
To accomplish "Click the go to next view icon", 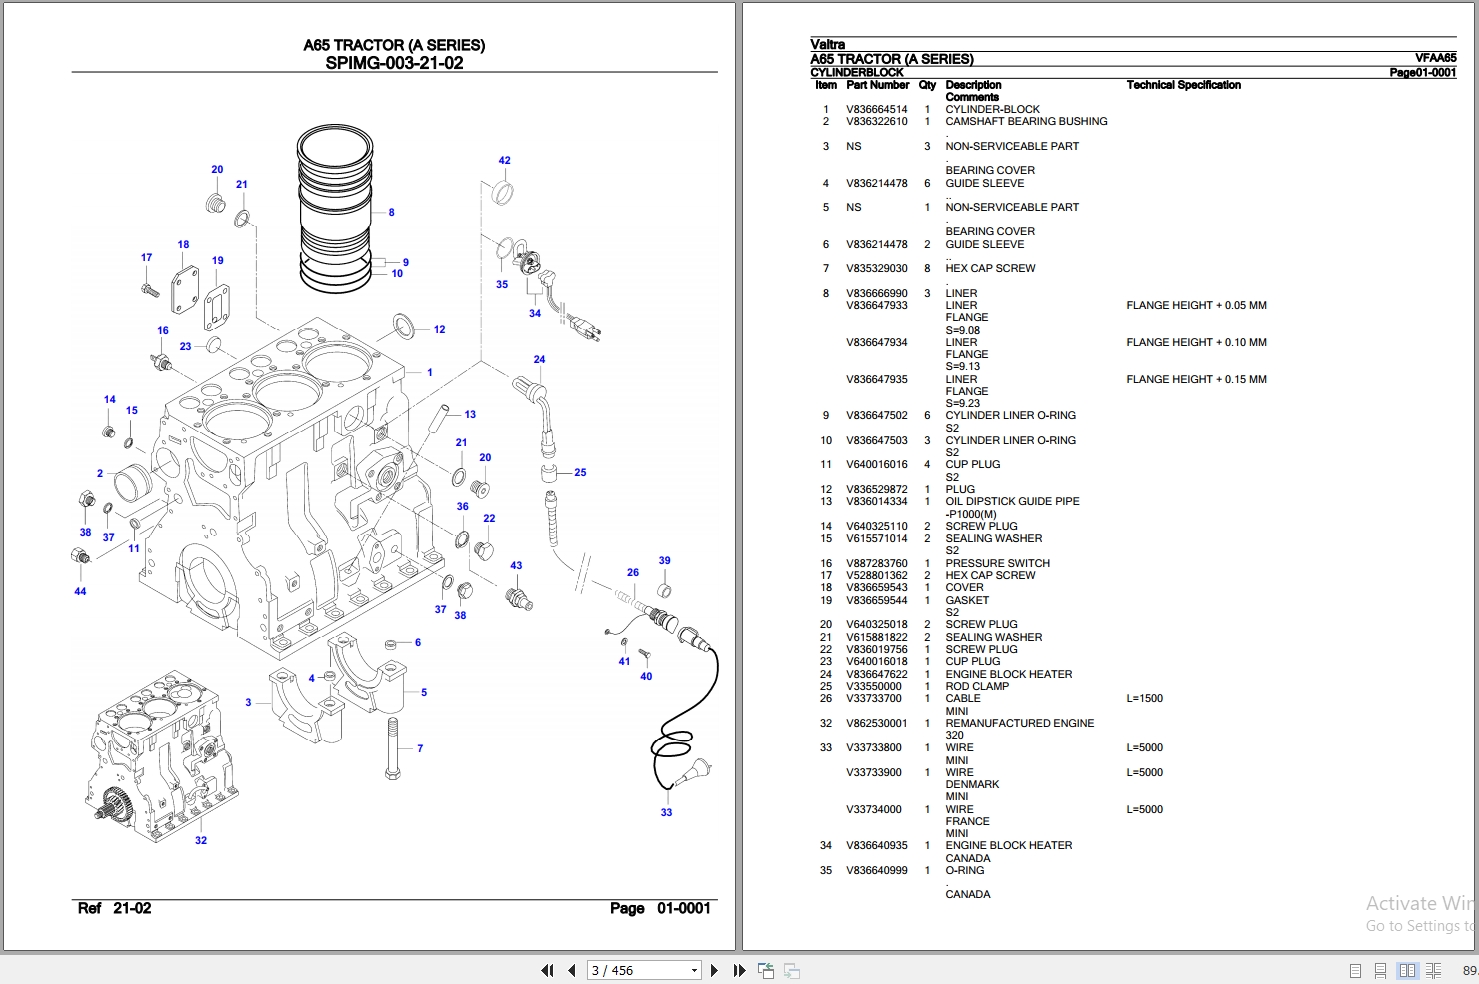I will click(791, 970).
